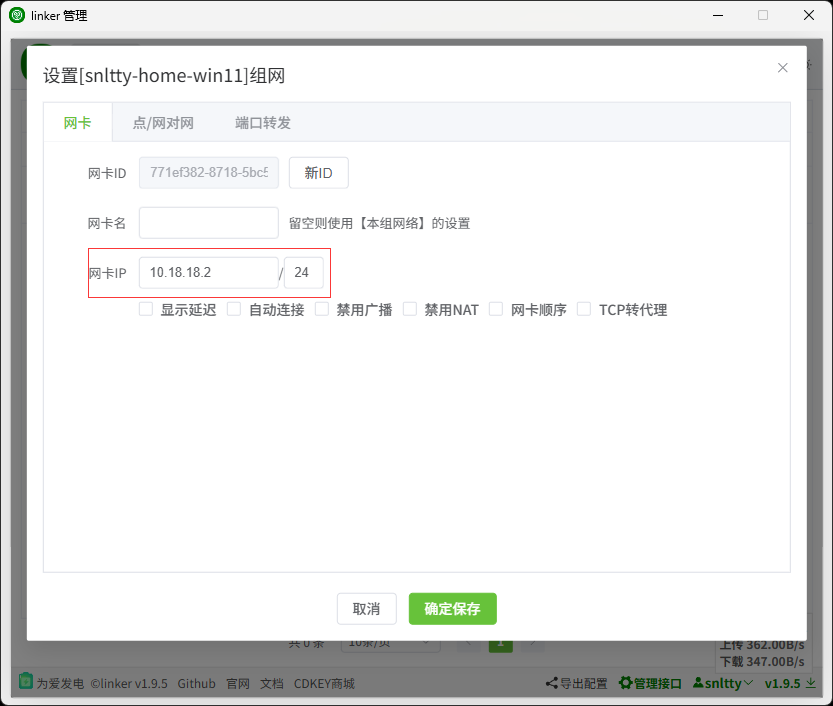Toggle the 自动连接 checkbox
The image size is (833, 706).
click(x=234, y=309)
